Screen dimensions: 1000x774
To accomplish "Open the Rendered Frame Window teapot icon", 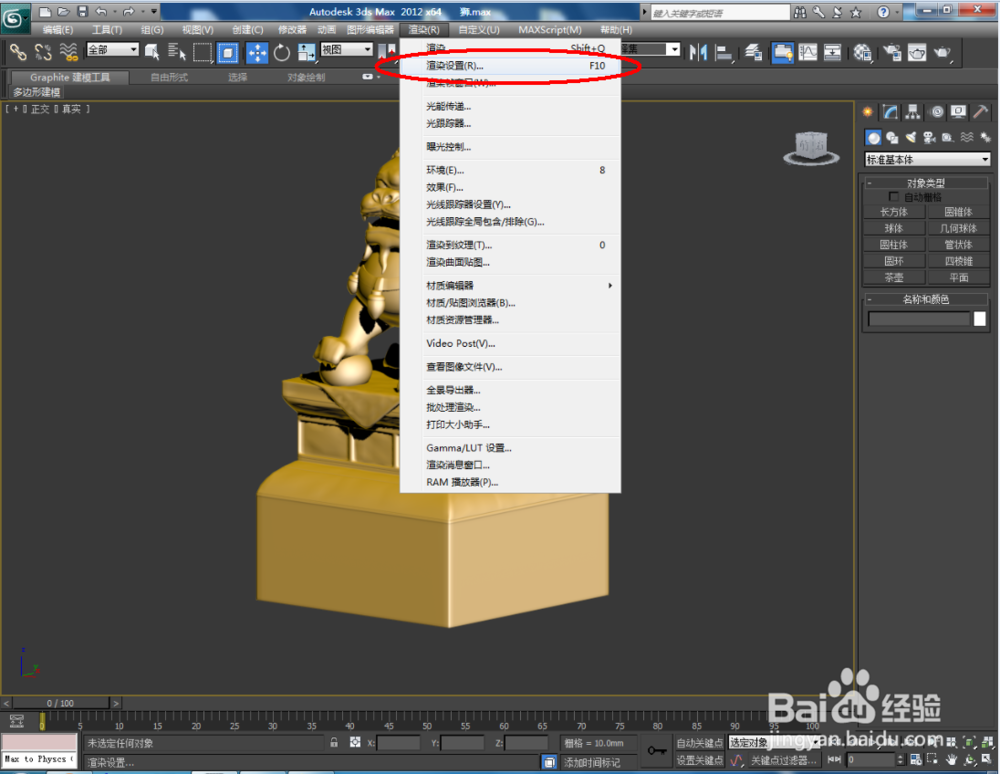I will click(917, 52).
